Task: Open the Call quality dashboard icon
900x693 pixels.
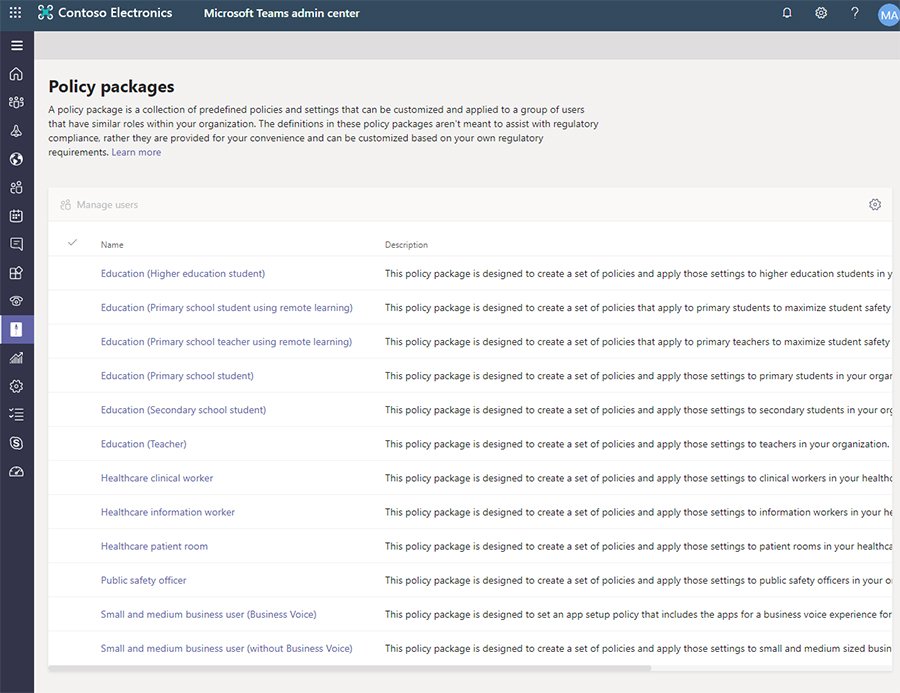Action: (16, 470)
